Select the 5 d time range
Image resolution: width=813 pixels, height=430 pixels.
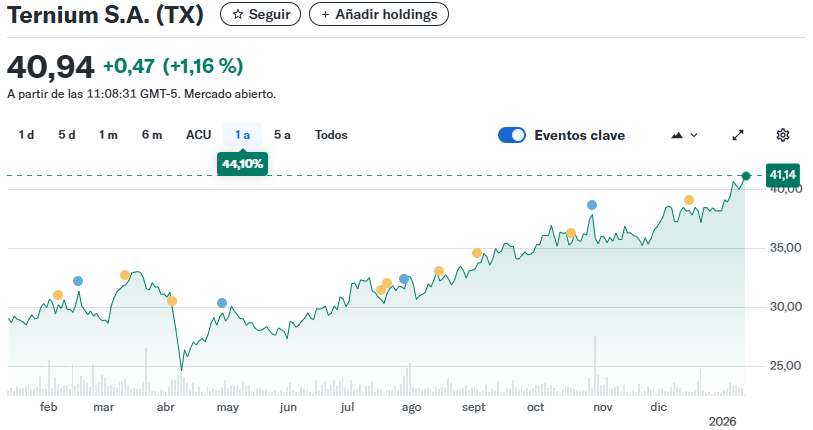(67, 135)
